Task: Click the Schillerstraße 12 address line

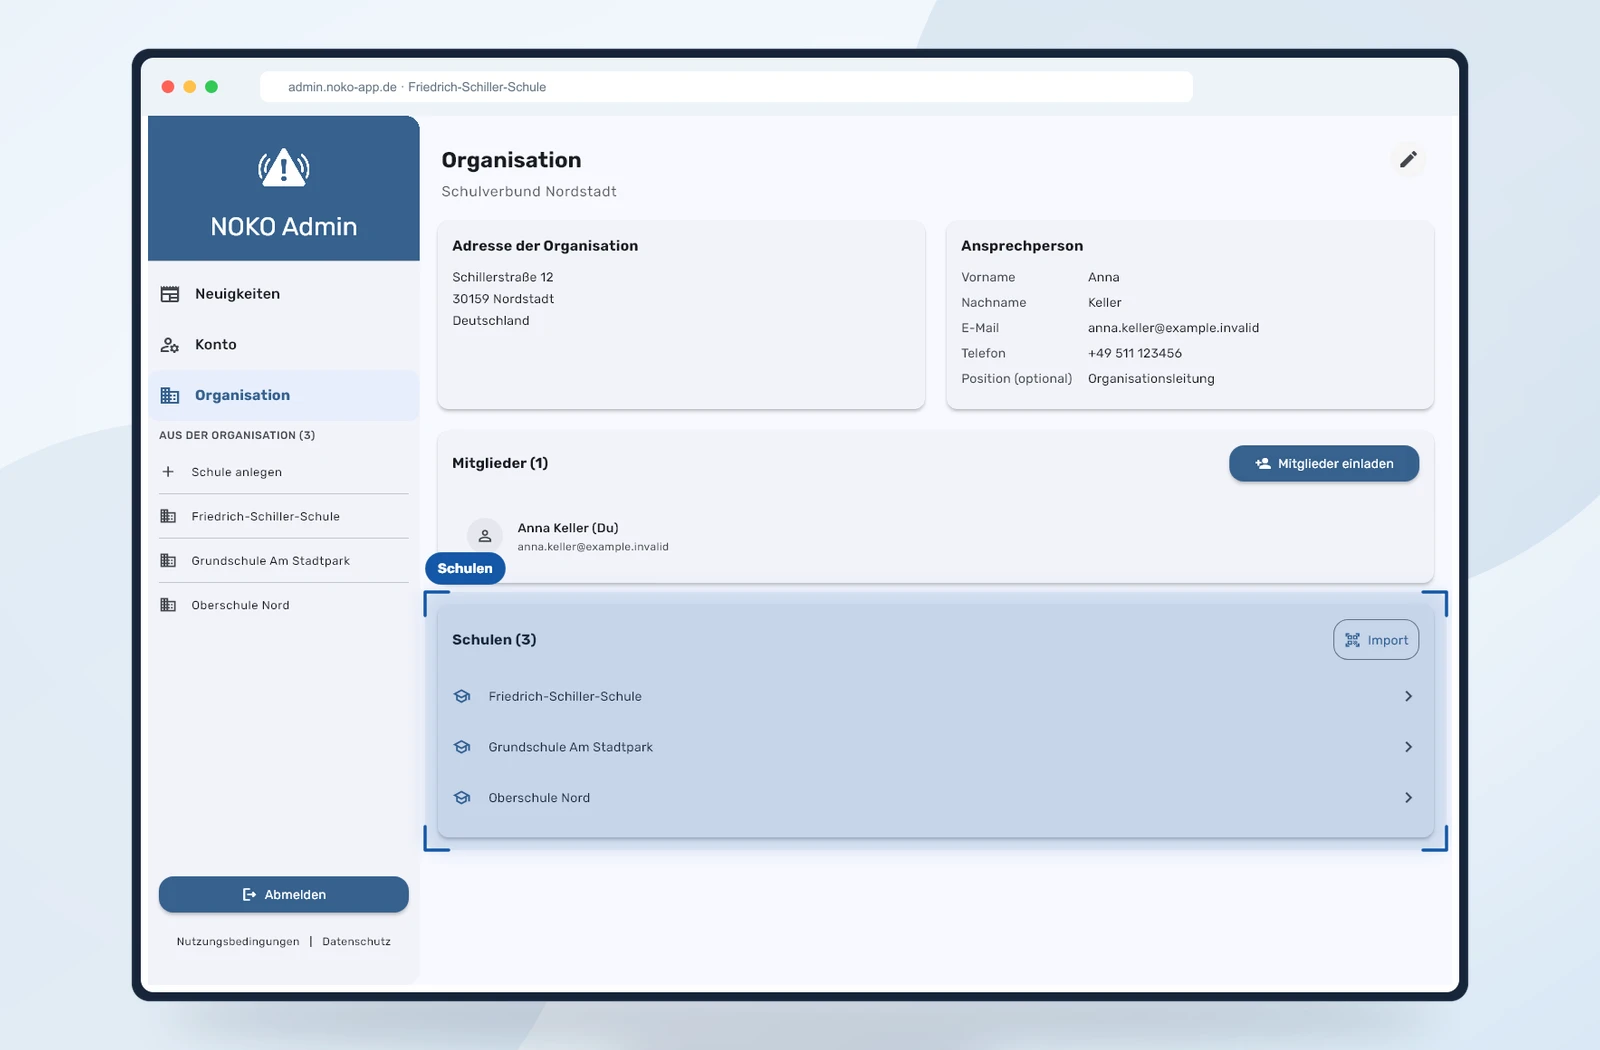Action: coord(502,277)
